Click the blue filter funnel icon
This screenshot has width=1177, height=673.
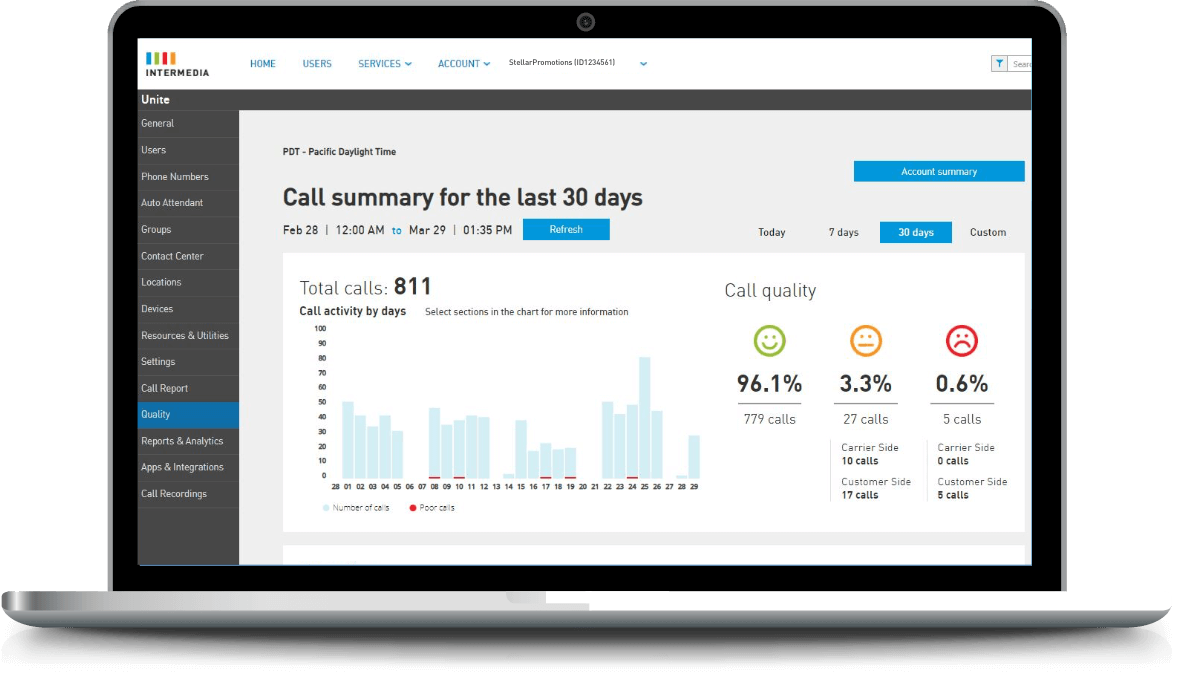[999, 62]
